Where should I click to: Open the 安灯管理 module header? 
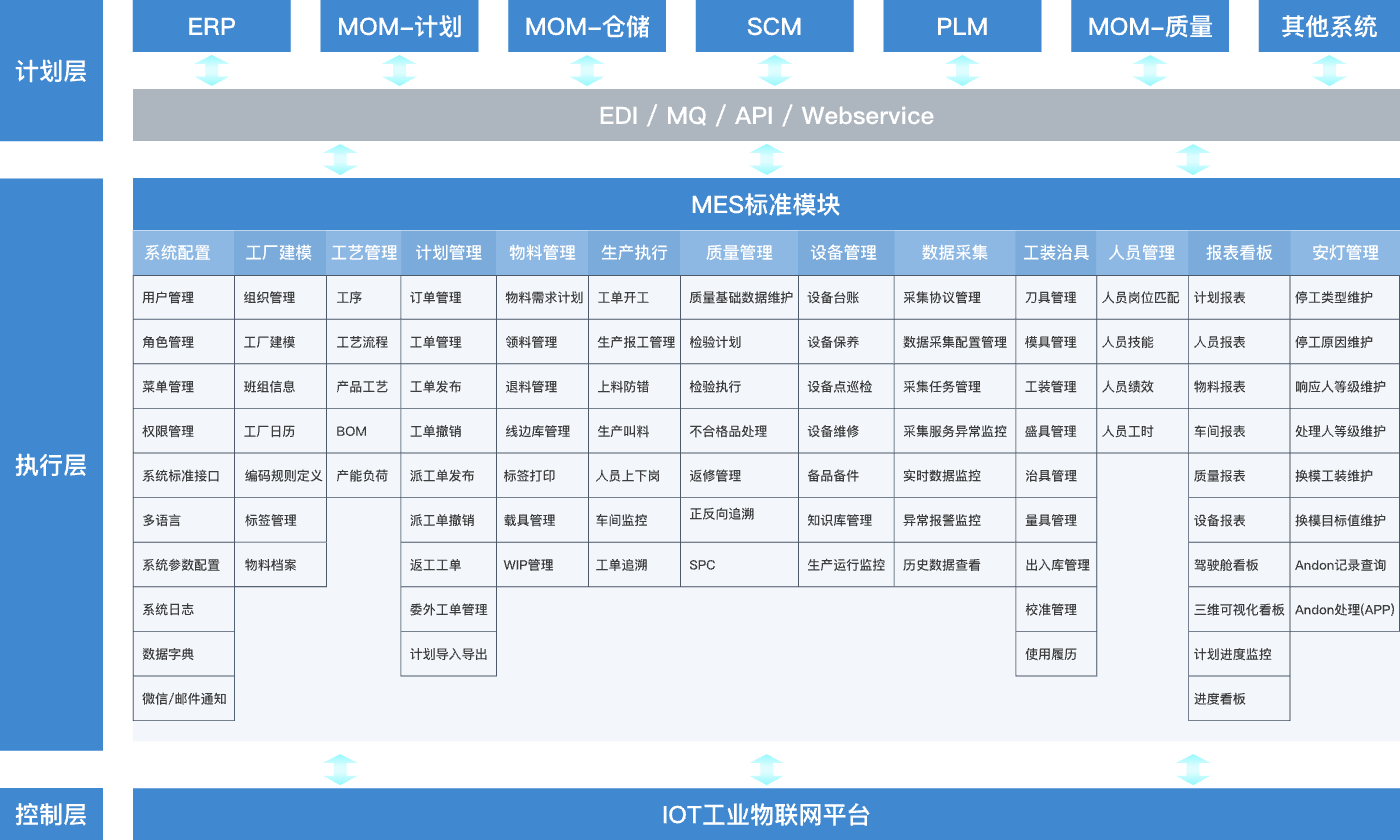coord(1345,253)
